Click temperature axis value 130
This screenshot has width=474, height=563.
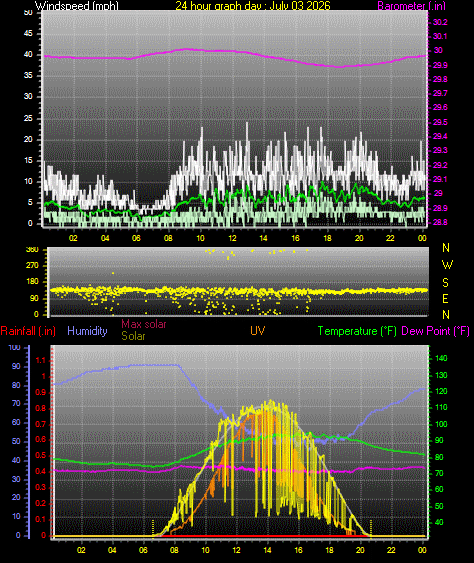coord(441,375)
